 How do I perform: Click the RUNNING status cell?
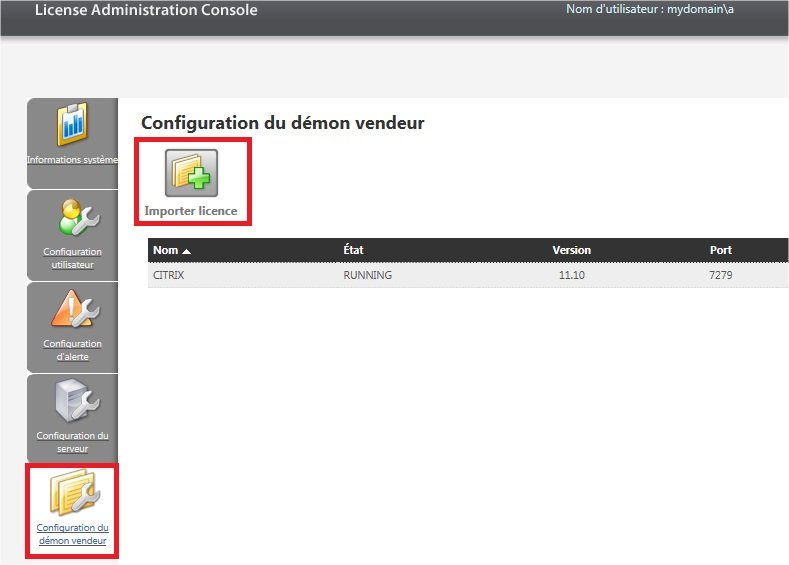point(367,274)
